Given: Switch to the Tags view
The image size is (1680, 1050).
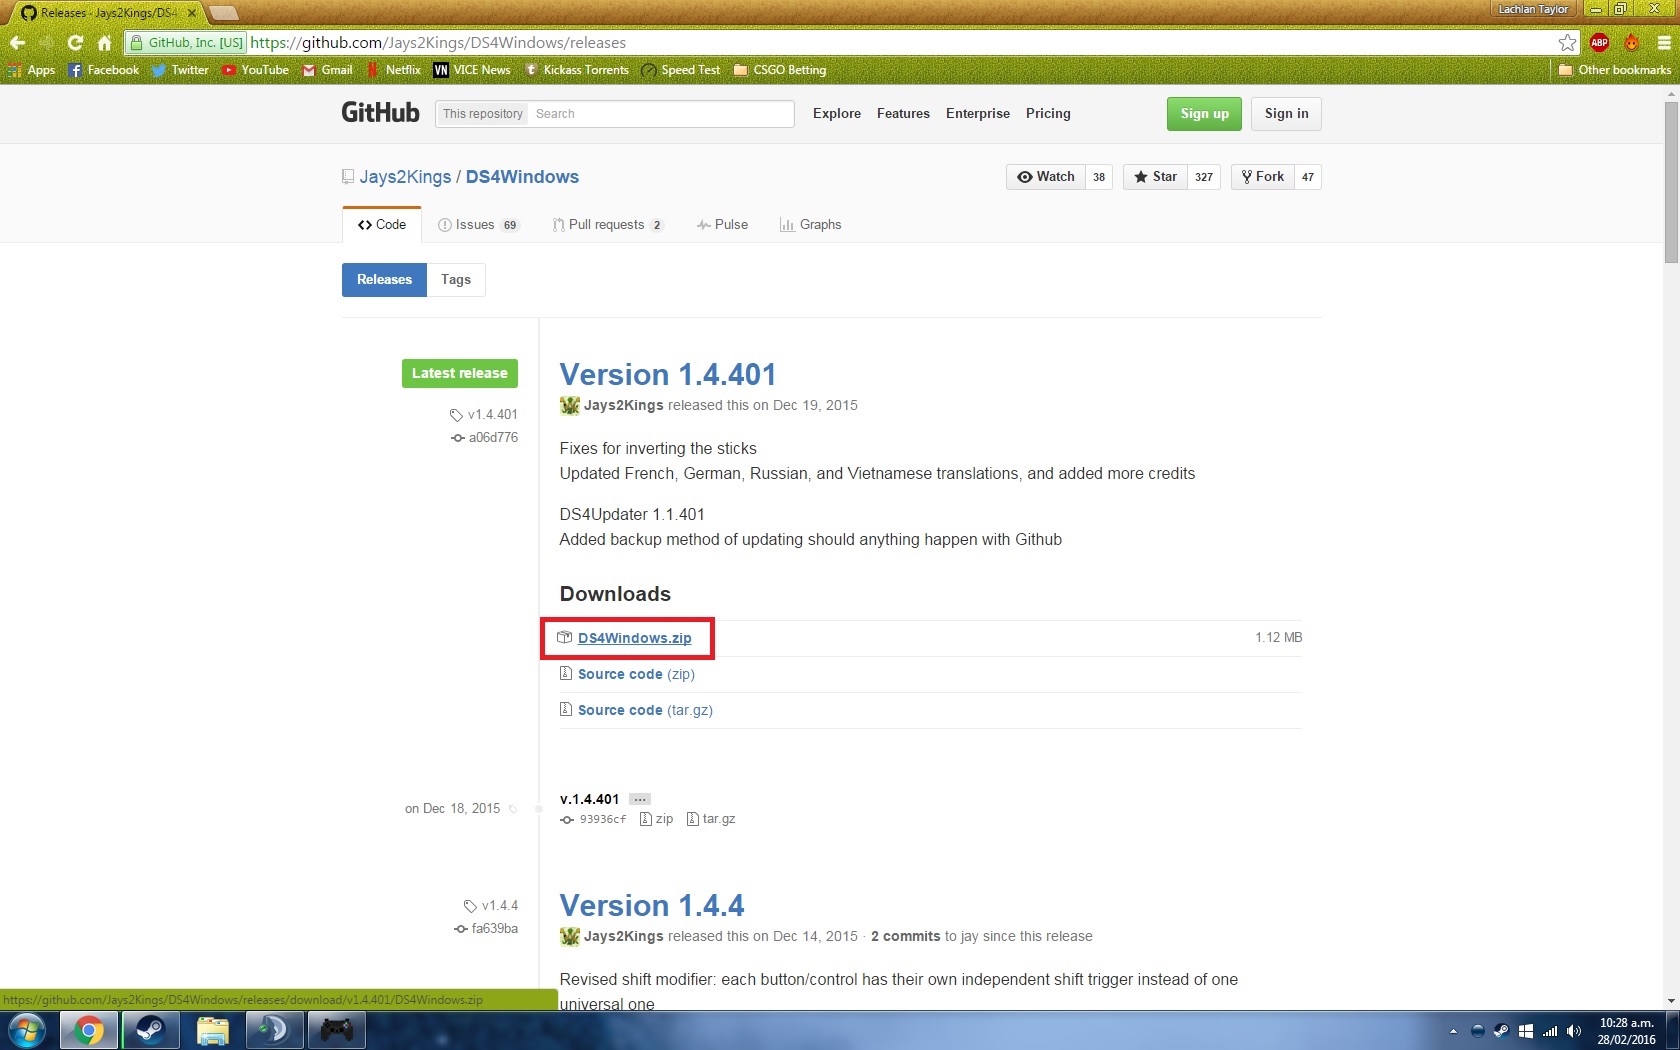Looking at the screenshot, I should (x=456, y=280).
